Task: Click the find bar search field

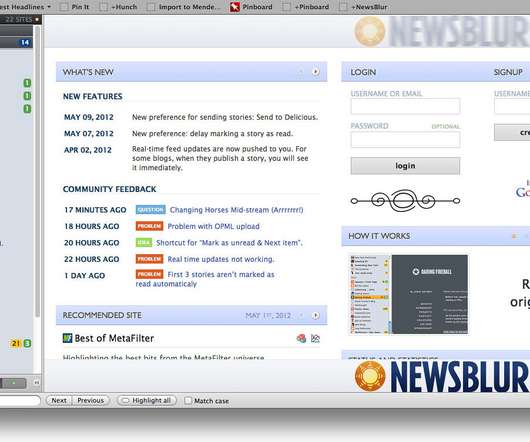Action: click(x=20, y=400)
